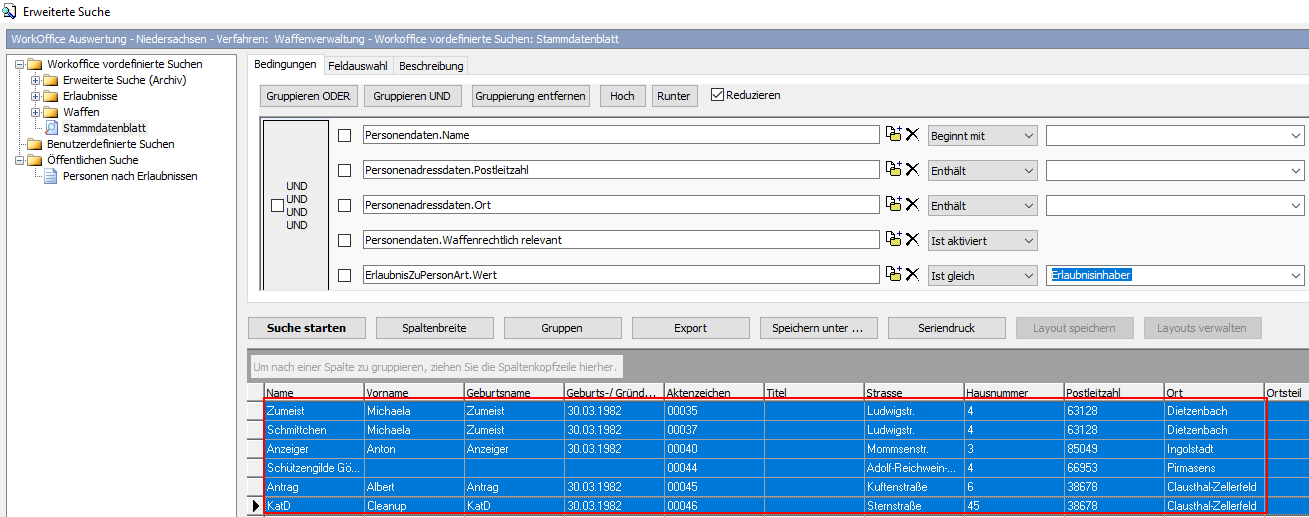Toggle the Reduzieren checkbox
The image size is (1309, 517).
pos(717,95)
